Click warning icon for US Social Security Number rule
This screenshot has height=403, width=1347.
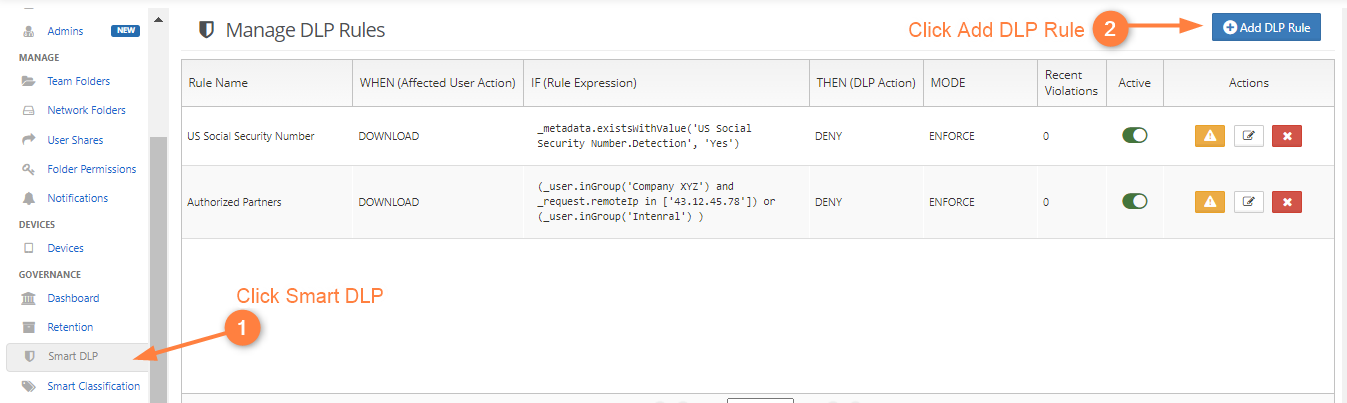tap(1209, 136)
